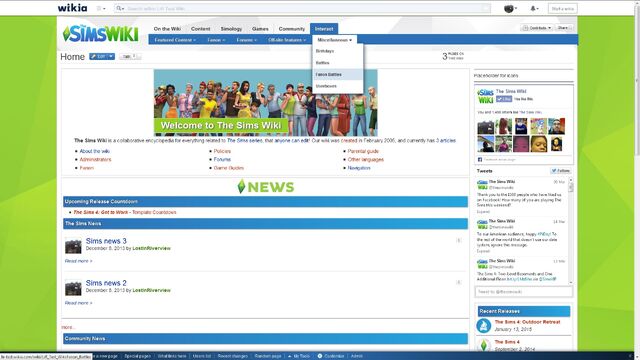Choose Fanon Battles from the menu
The height and width of the screenshot is (360, 640).
[x=338, y=75]
